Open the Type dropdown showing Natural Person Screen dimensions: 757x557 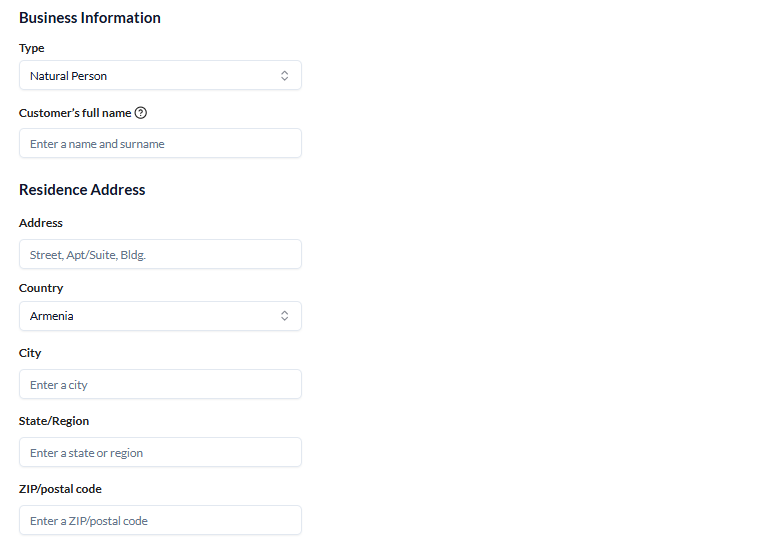(x=160, y=75)
